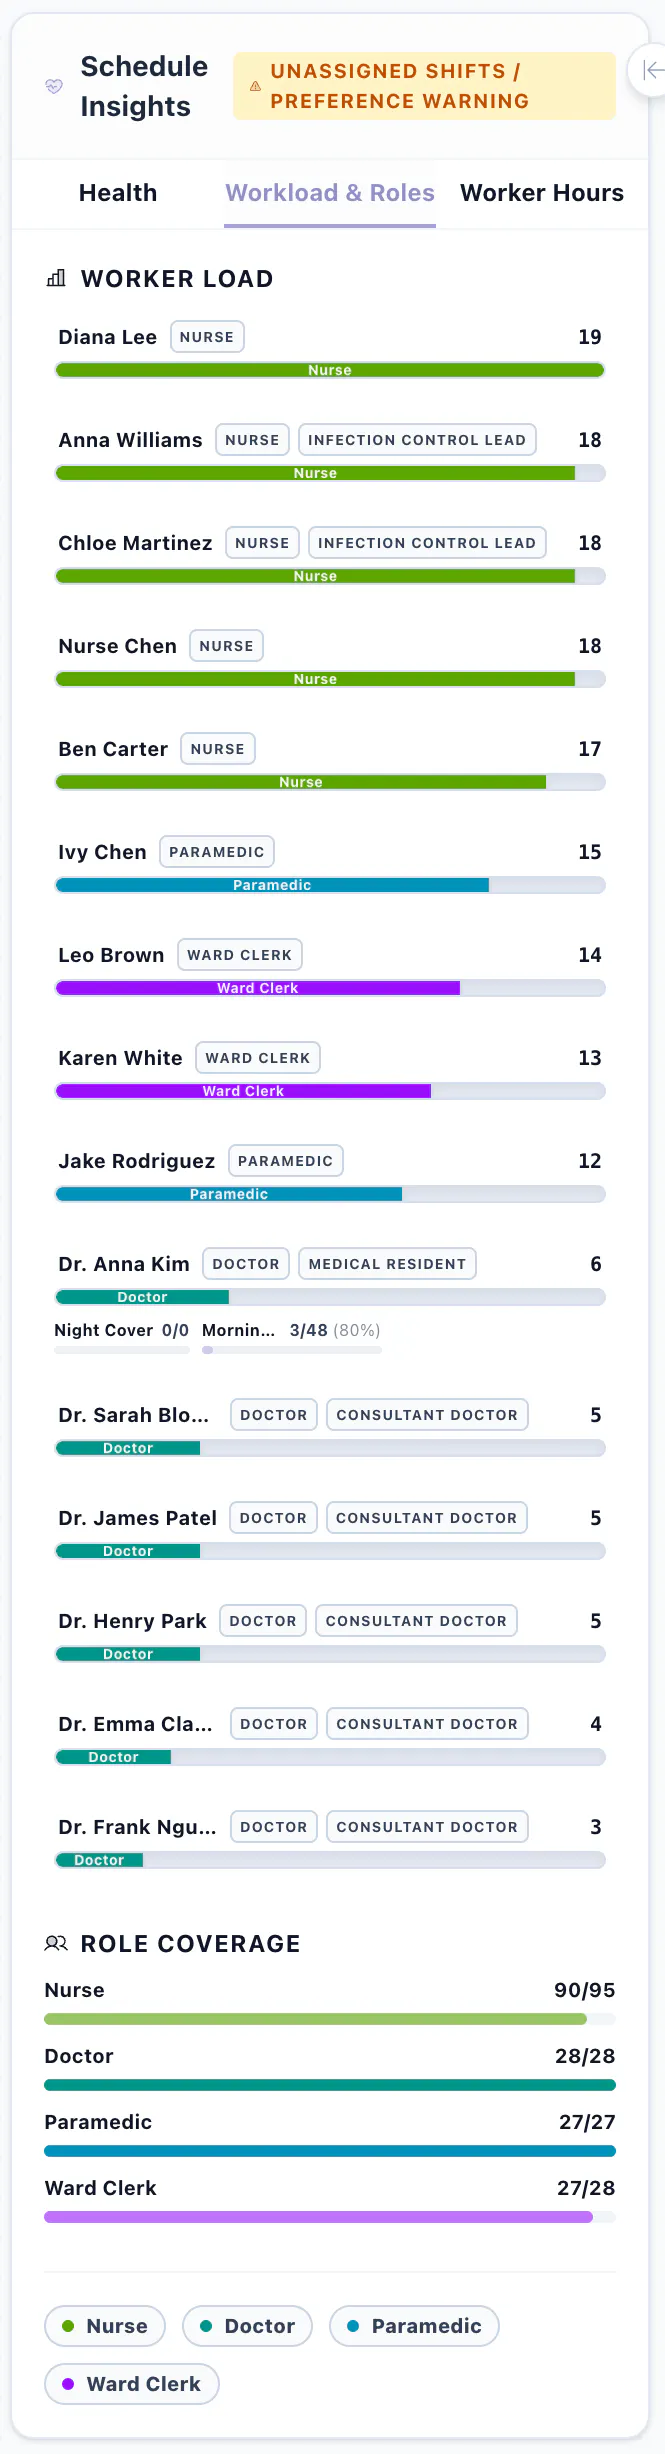The image size is (665, 2454).
Task: Open the Worker Hours tab
Action: click(x=542, y=193)
